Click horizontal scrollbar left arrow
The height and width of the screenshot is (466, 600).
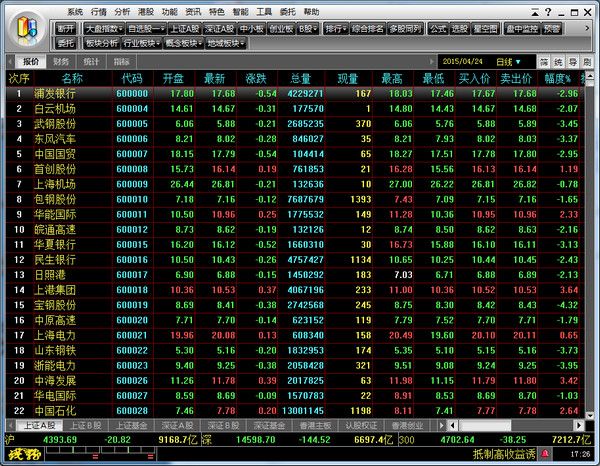[x=452, y=425]
